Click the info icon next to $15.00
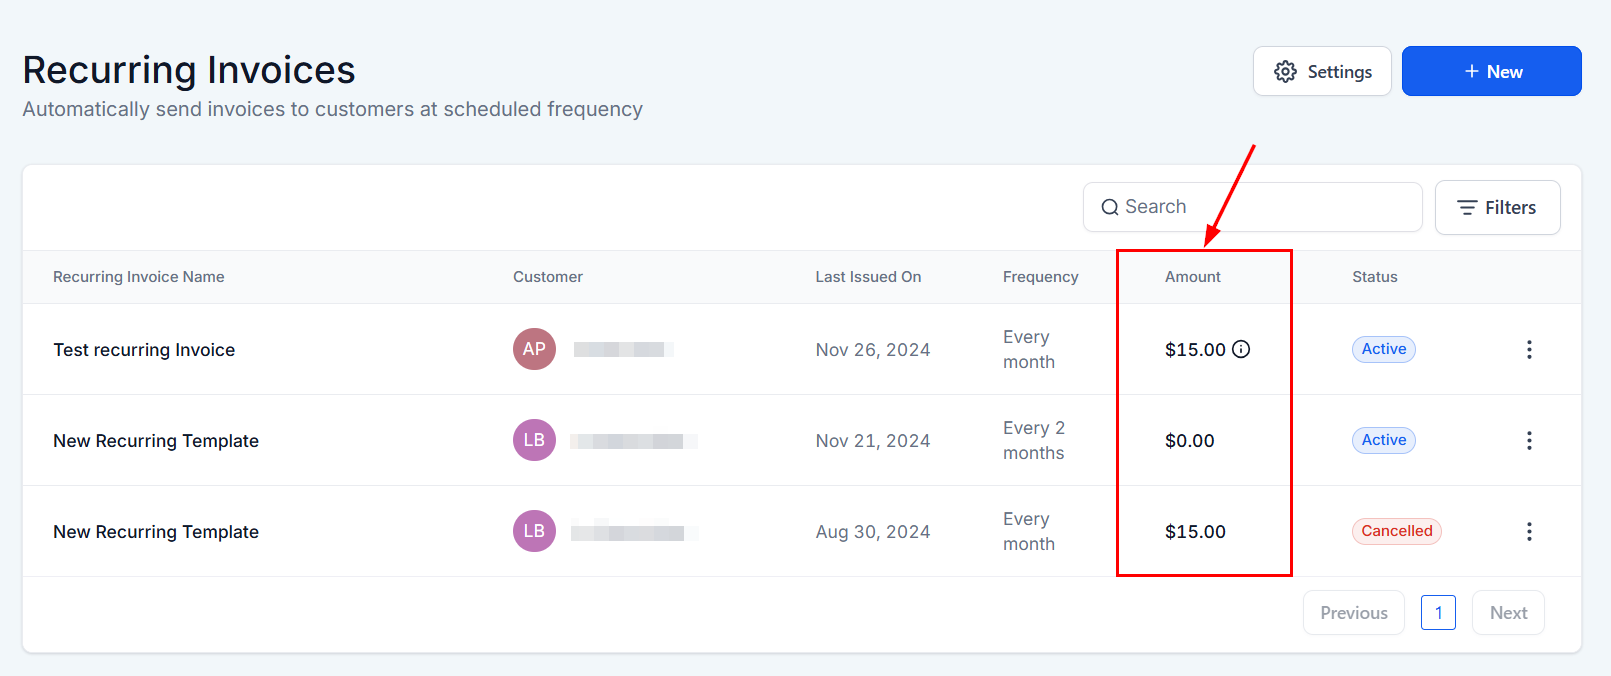The width and height of the screenshot is (1611, 676). click(1241, 349)
